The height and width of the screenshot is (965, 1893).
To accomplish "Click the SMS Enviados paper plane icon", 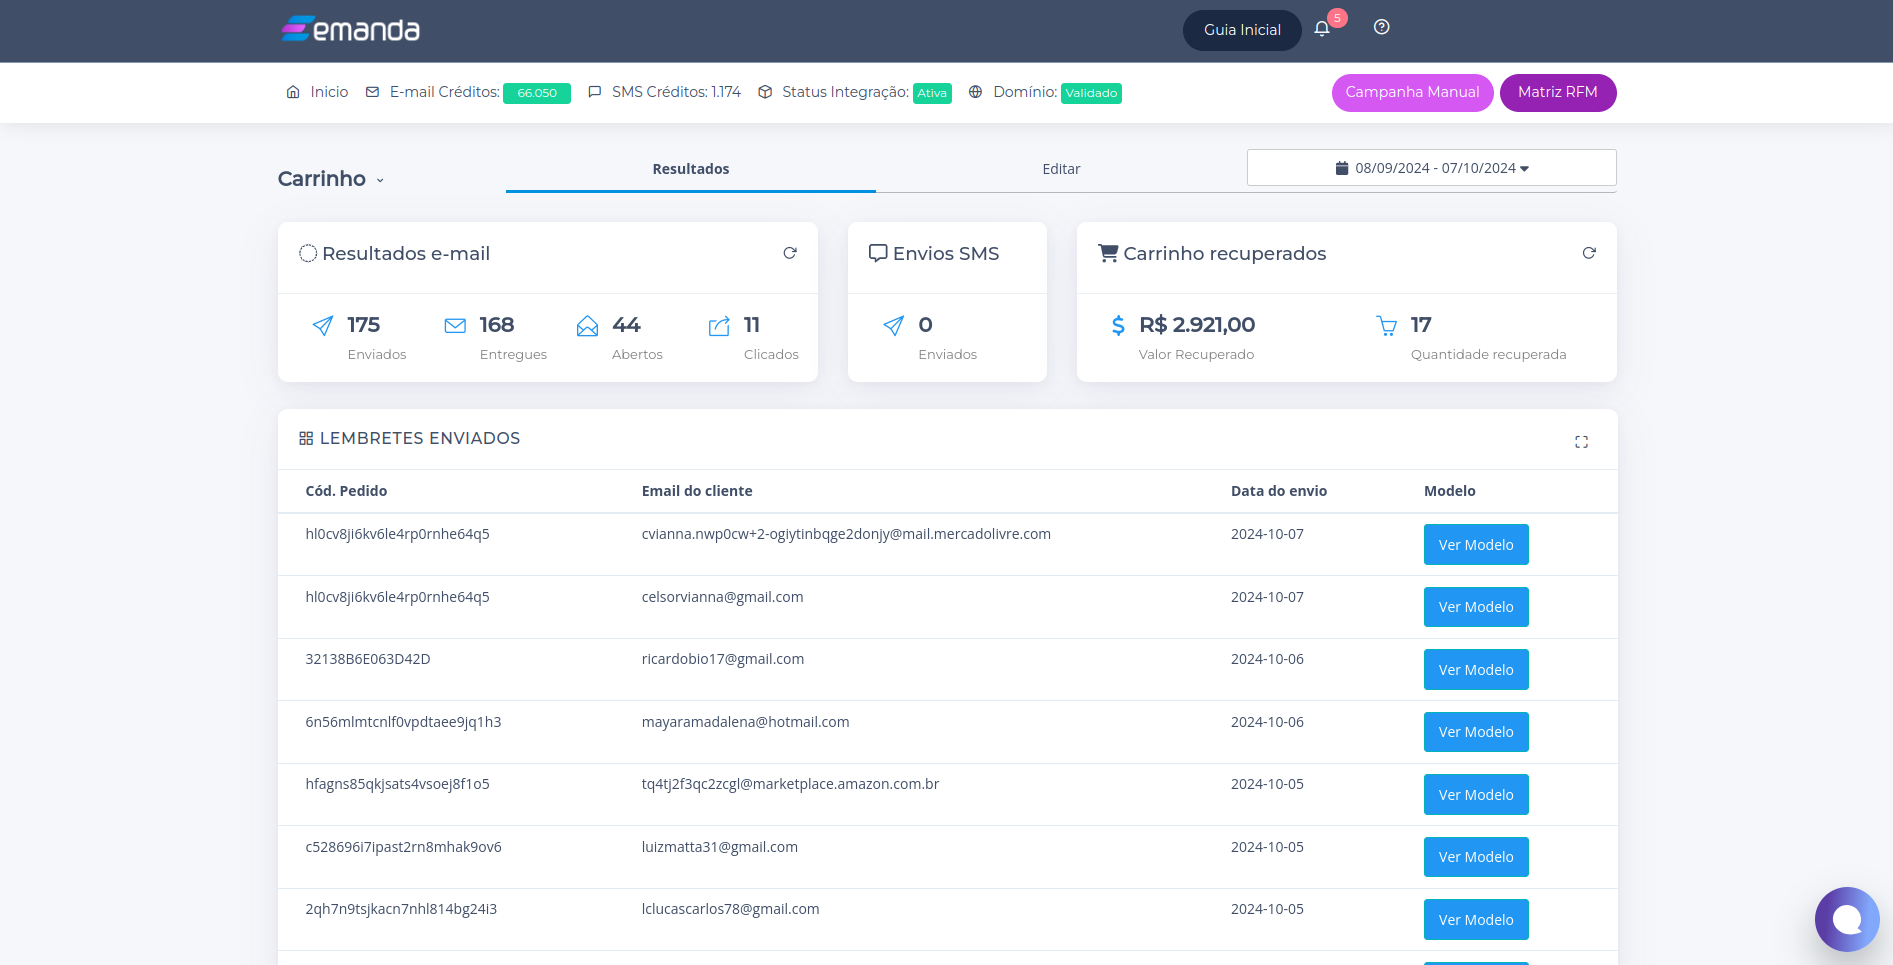I will pos(894,326).
